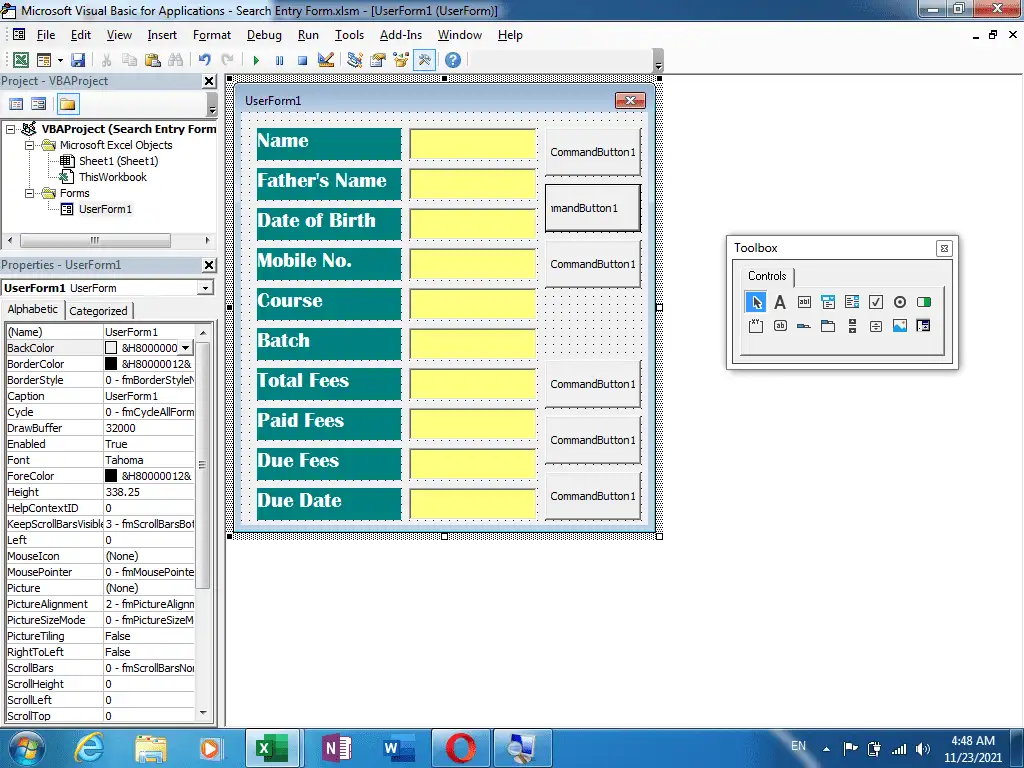1024x768 pixels.
Task: Select the CommandButton control in the Toolbox
Action: click(x=780, y=326)
